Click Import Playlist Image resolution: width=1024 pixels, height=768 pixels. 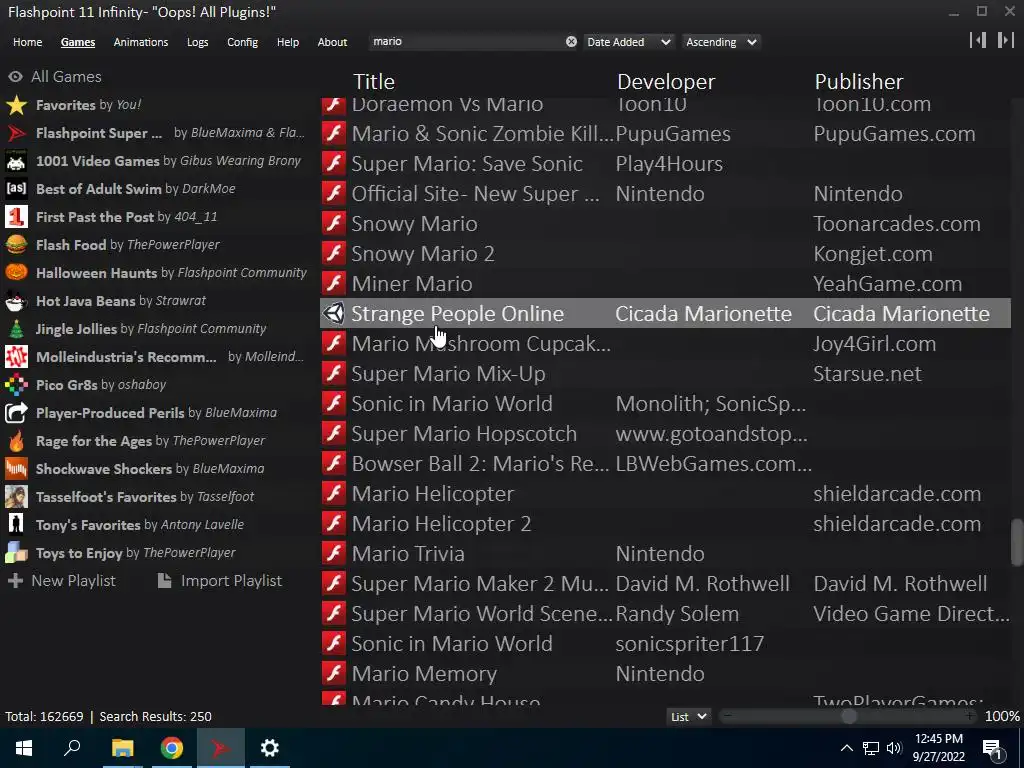[220, 581]
